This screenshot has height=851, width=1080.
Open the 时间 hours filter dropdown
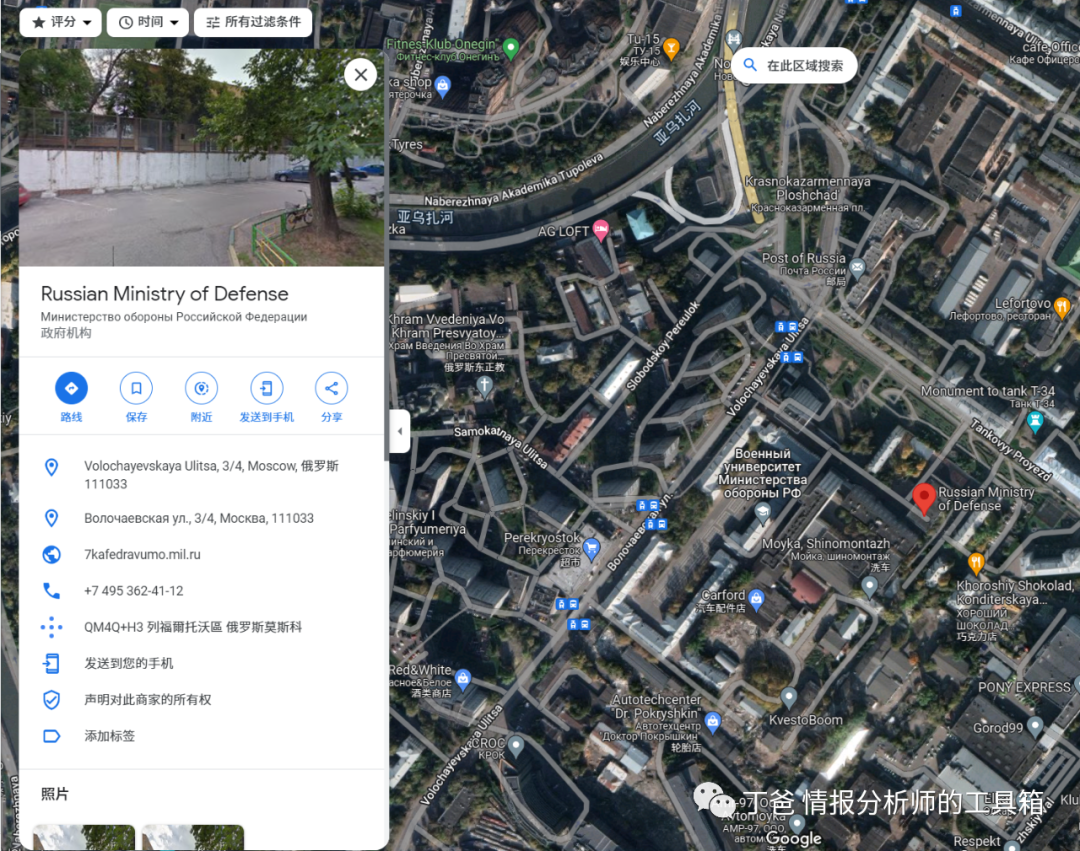coord(148,22)
